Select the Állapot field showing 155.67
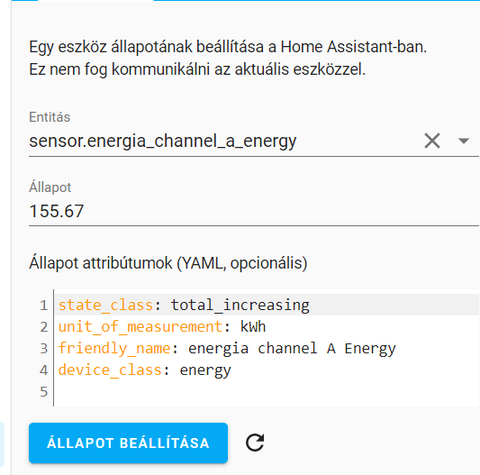Viewport: 480px width, 475px height. click(253, 211)
